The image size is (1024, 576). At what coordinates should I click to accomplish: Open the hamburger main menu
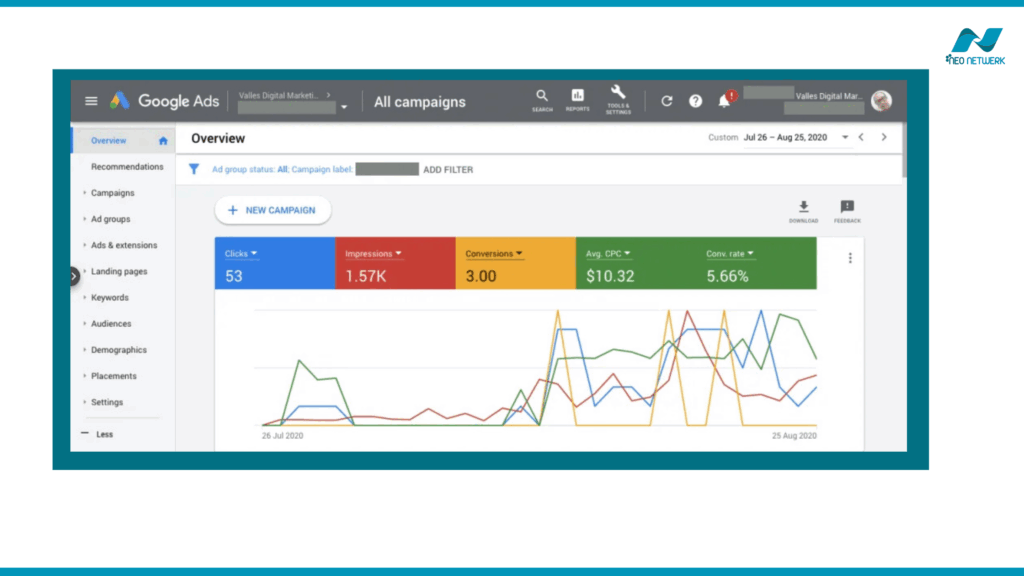pyautogui.click(x=91, y=101)
